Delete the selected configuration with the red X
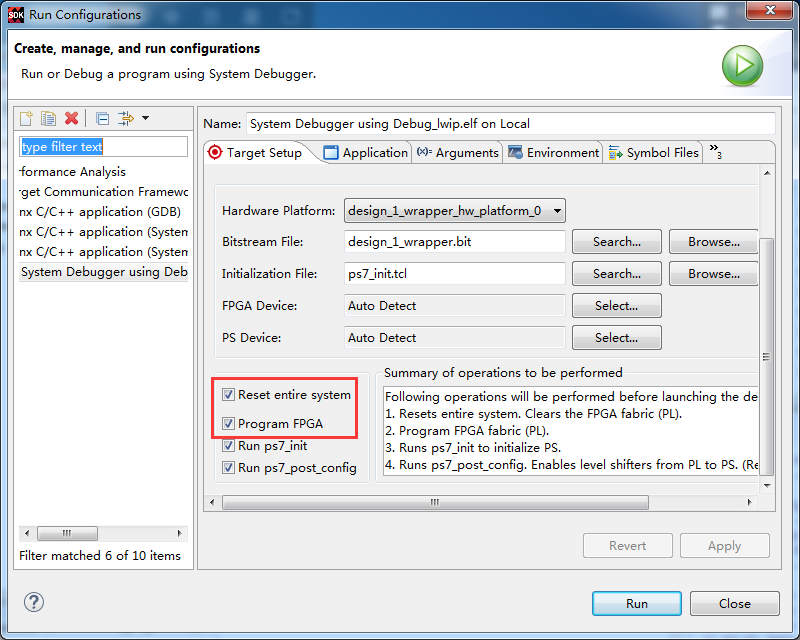Screen dimensions: 800x640 [71, 118]
